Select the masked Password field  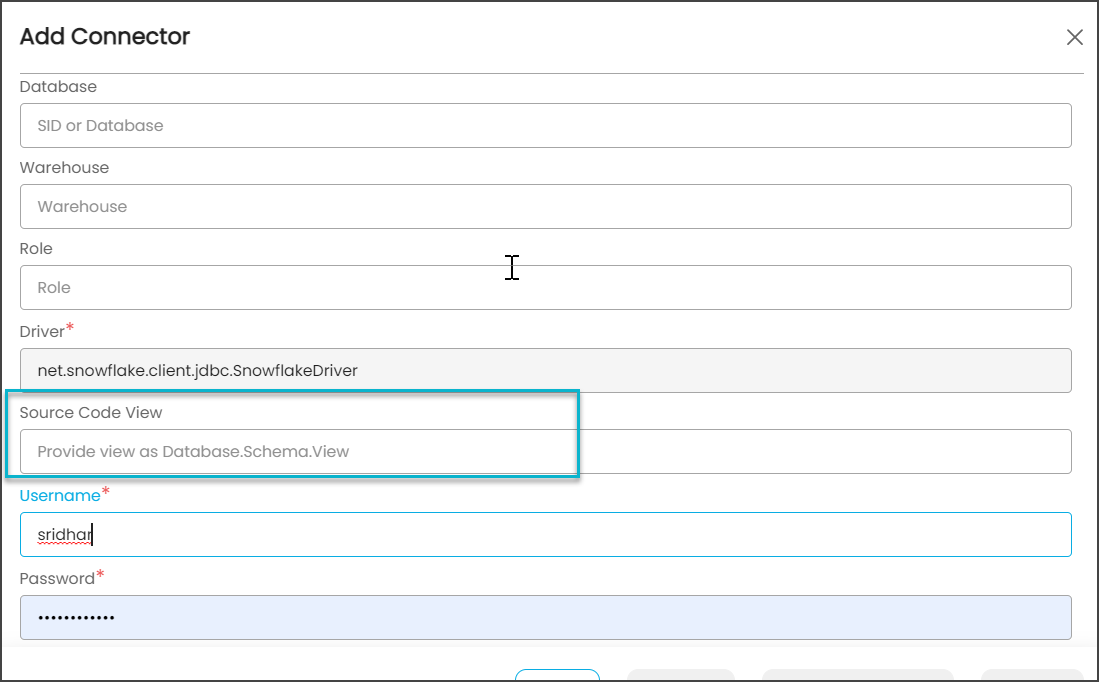[545, 618]
